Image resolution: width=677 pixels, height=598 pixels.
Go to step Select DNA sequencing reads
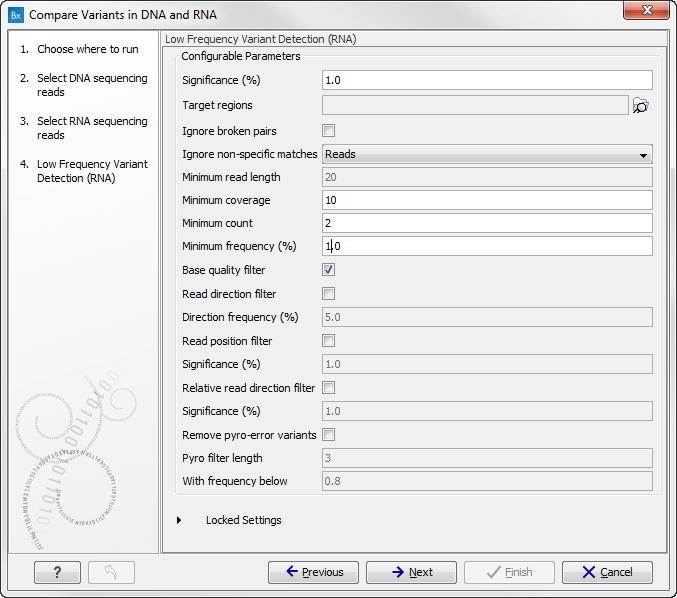92,85
